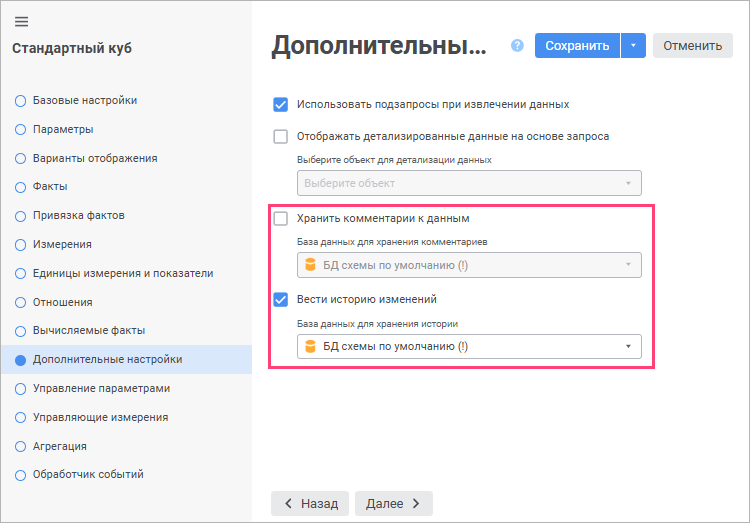Open the blue help question mark icon
Screen dimensions: 750x523
(517, 45)
